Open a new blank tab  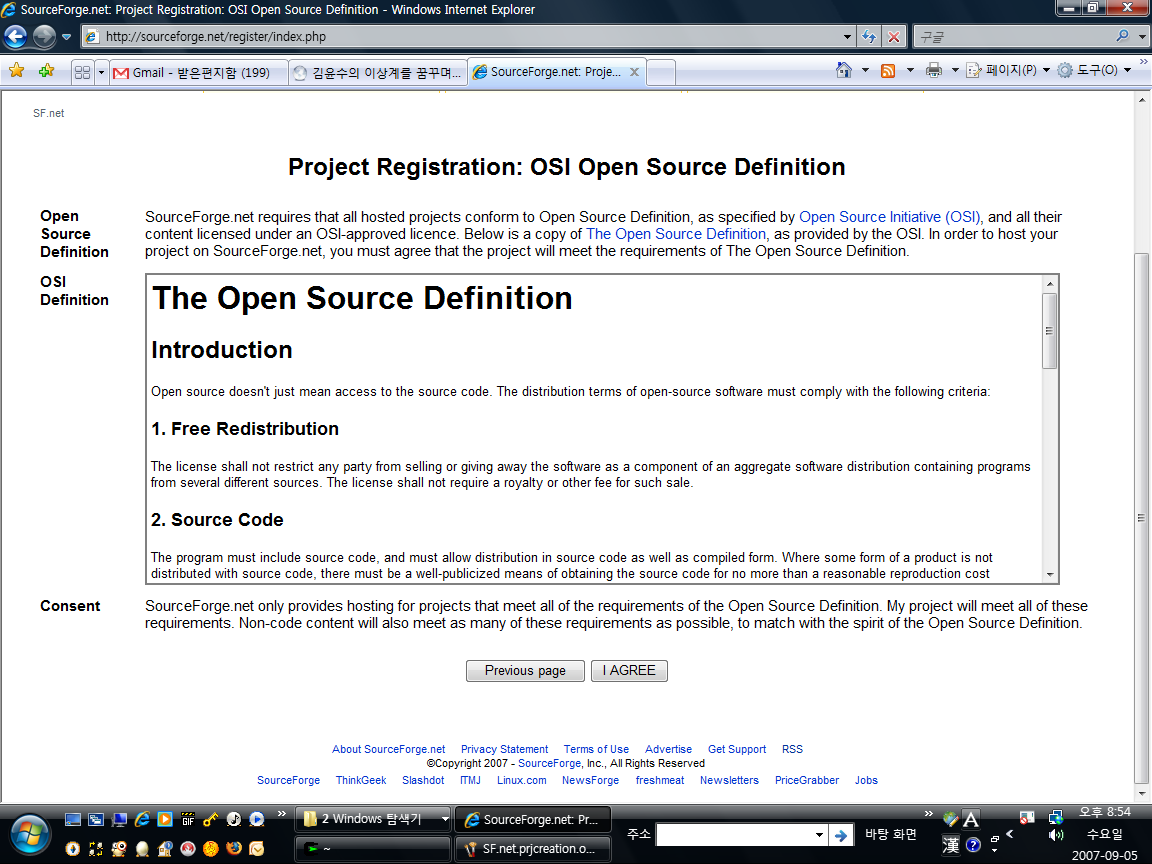coord(661,72)
